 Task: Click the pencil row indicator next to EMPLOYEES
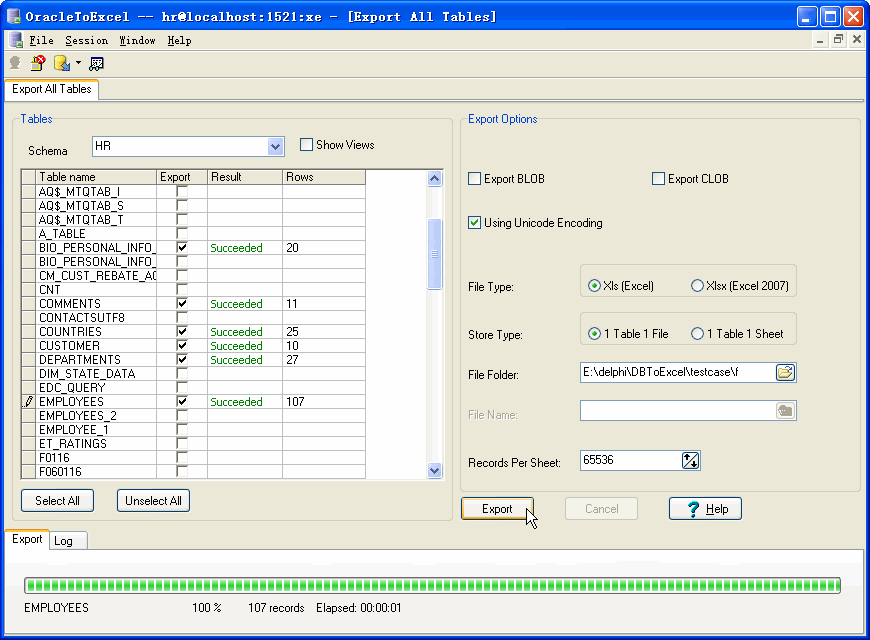point(28,402)
